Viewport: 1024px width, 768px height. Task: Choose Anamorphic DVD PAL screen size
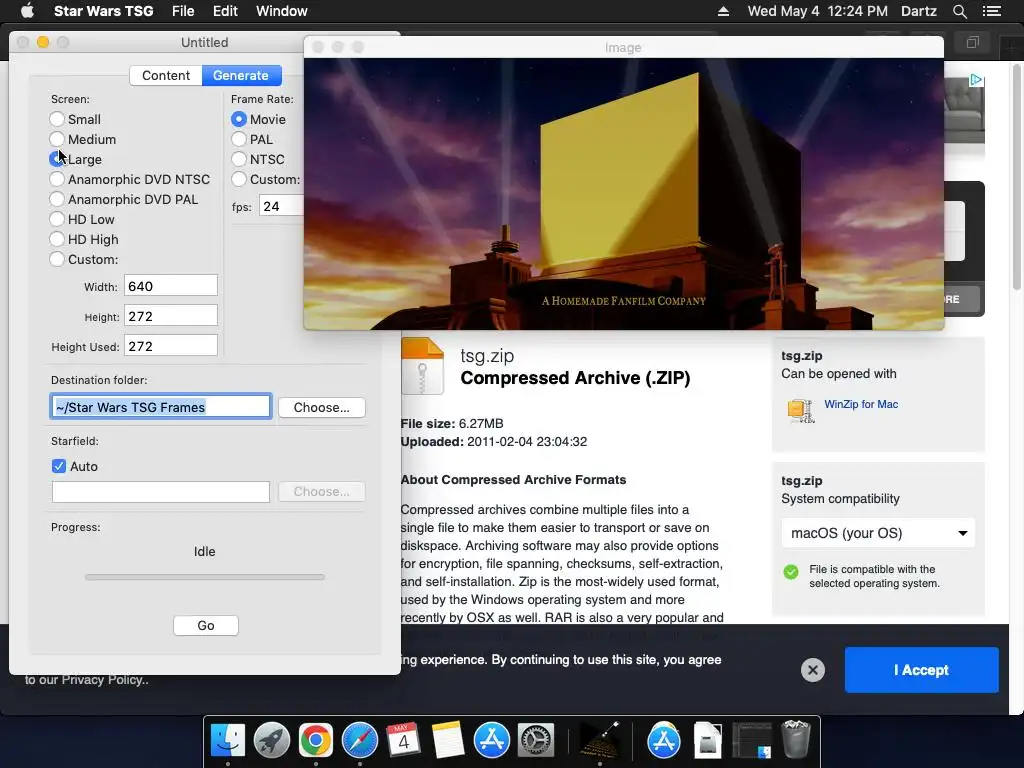tap(57, 199)
